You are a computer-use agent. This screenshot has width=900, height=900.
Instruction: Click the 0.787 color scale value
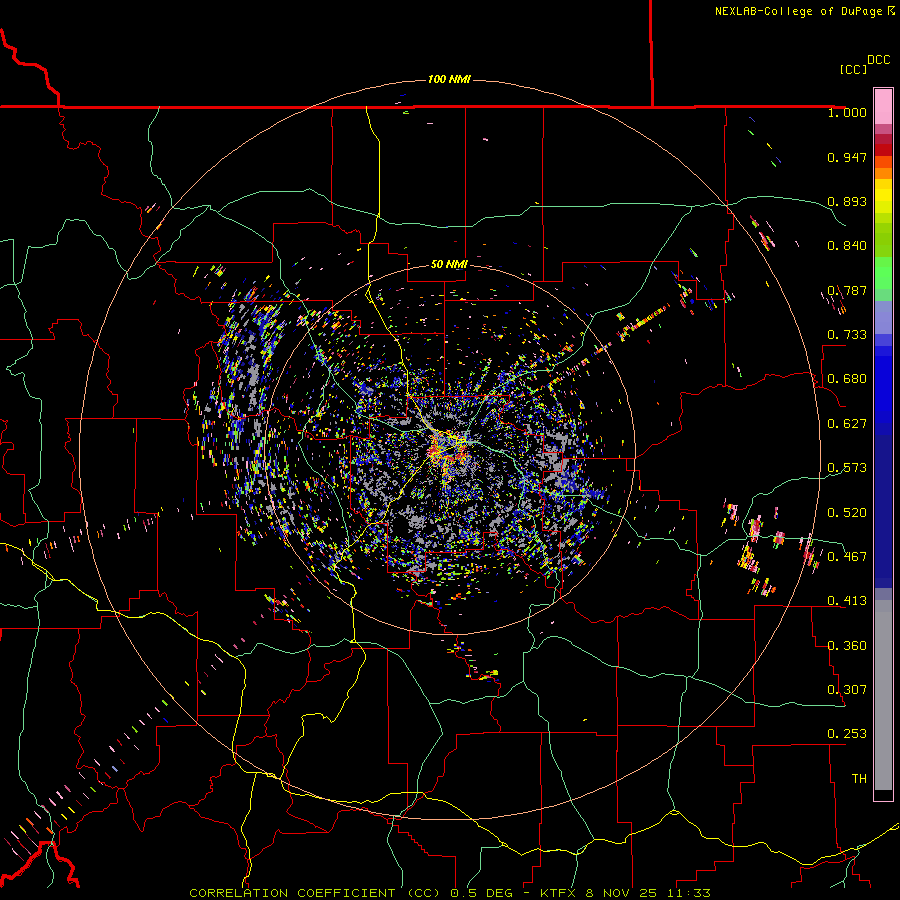pos(847,290)
